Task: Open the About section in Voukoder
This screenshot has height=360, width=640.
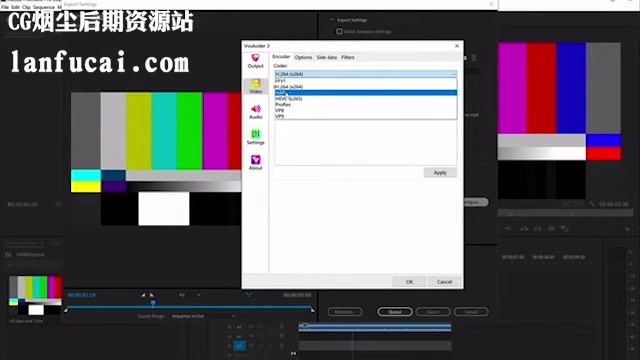Action: [256, 162]
